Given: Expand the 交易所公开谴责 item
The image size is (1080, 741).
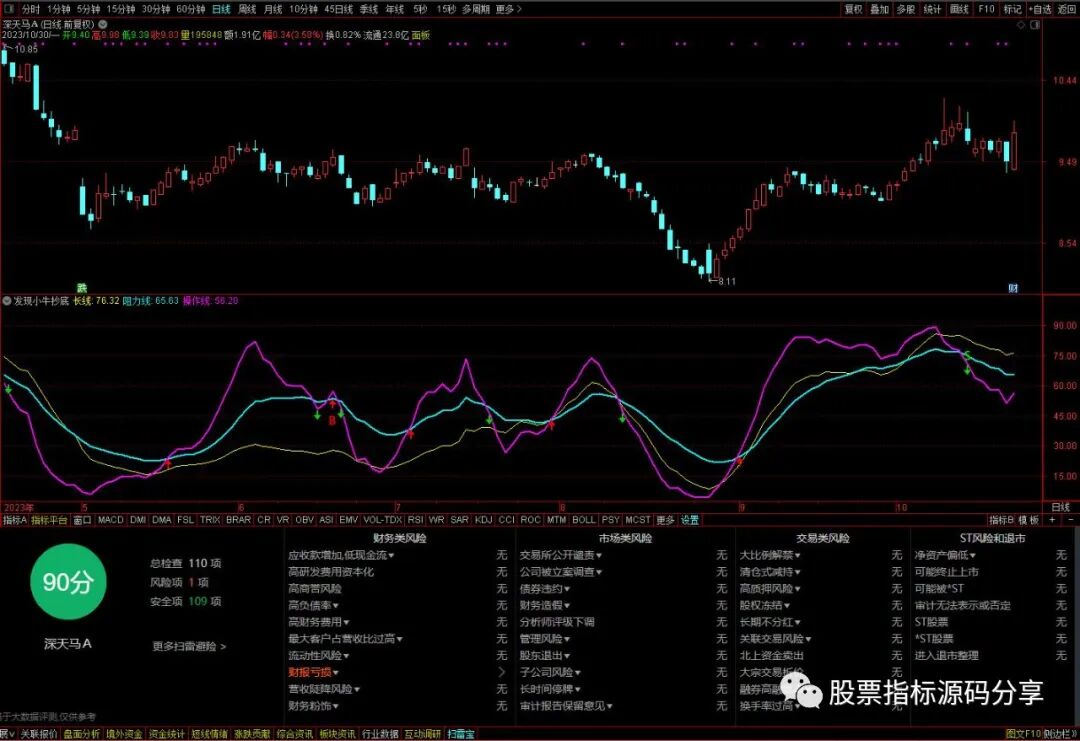Looking at the screenshot, I should pos(561,555).
